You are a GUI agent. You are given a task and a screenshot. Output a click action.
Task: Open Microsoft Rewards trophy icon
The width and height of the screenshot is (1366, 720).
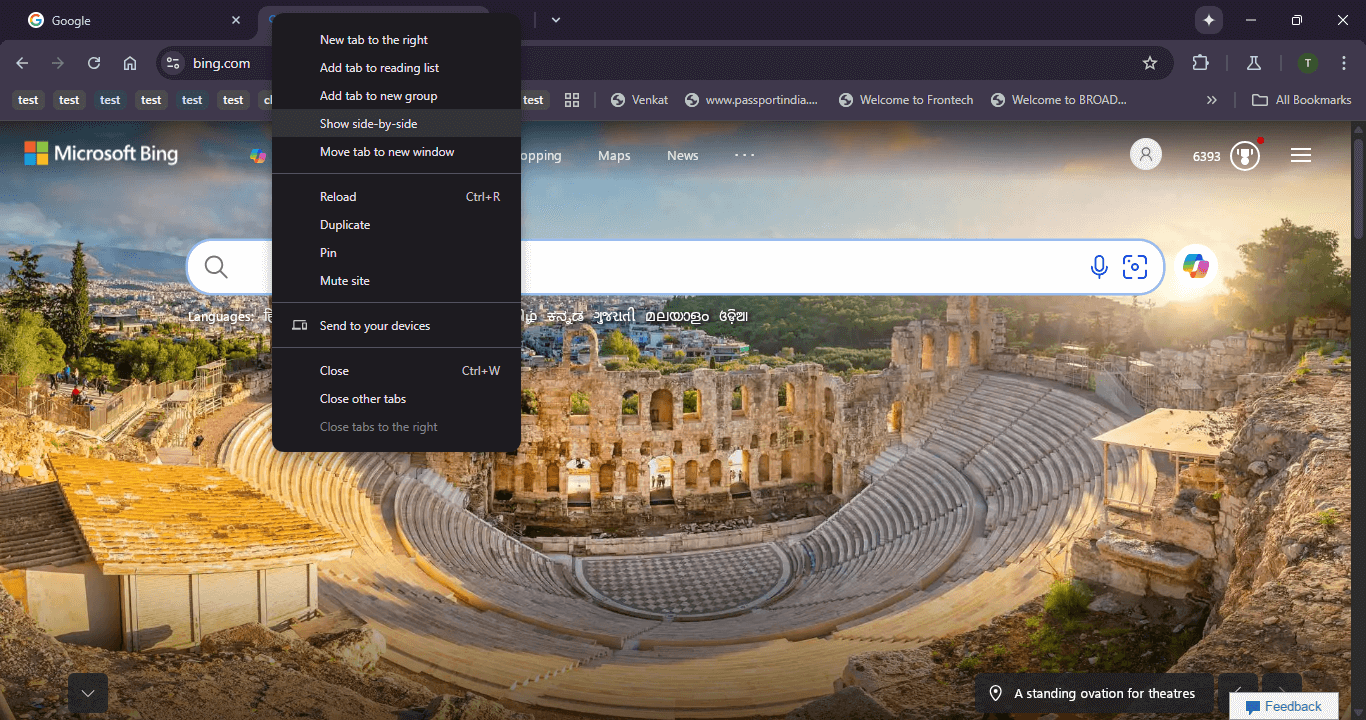coord(1244,155)
